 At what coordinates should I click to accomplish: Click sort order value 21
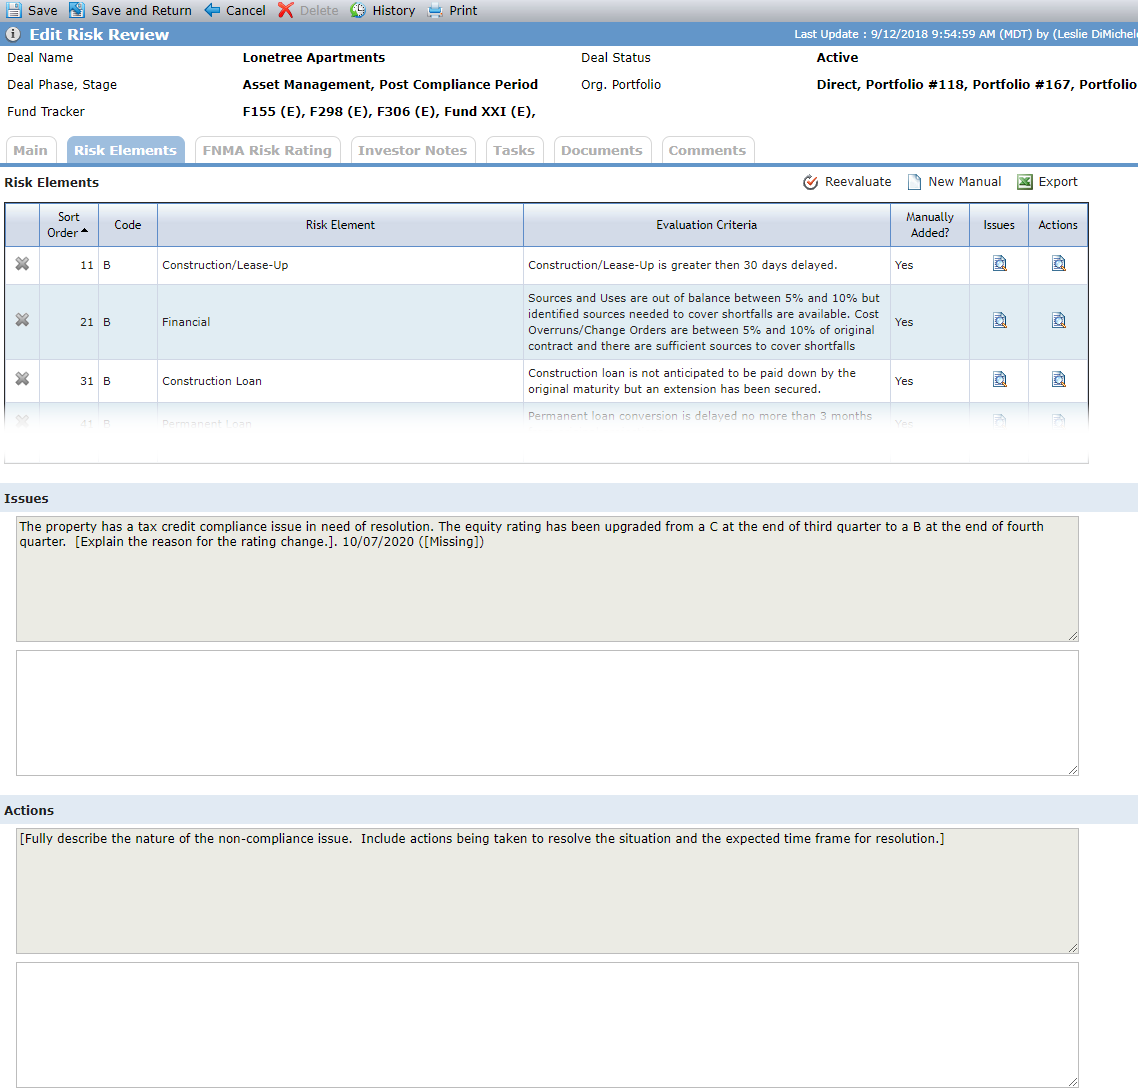tap(86, 322)
